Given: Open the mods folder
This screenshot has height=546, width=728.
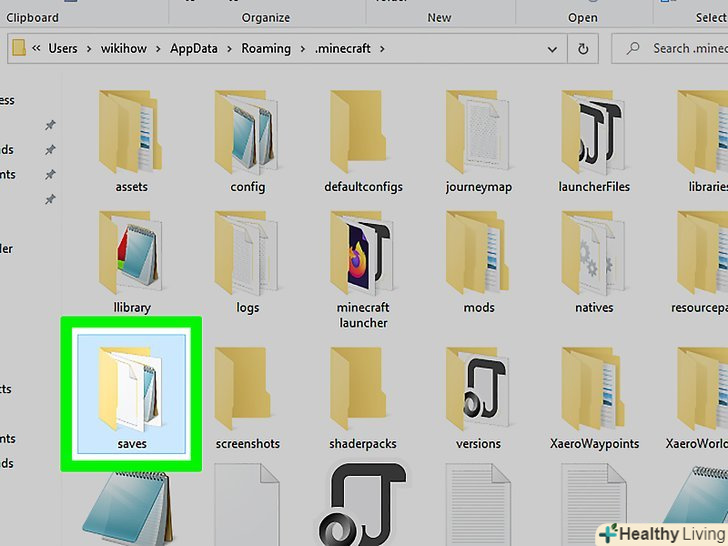Looking at the screenshot, I should (478, 262).
